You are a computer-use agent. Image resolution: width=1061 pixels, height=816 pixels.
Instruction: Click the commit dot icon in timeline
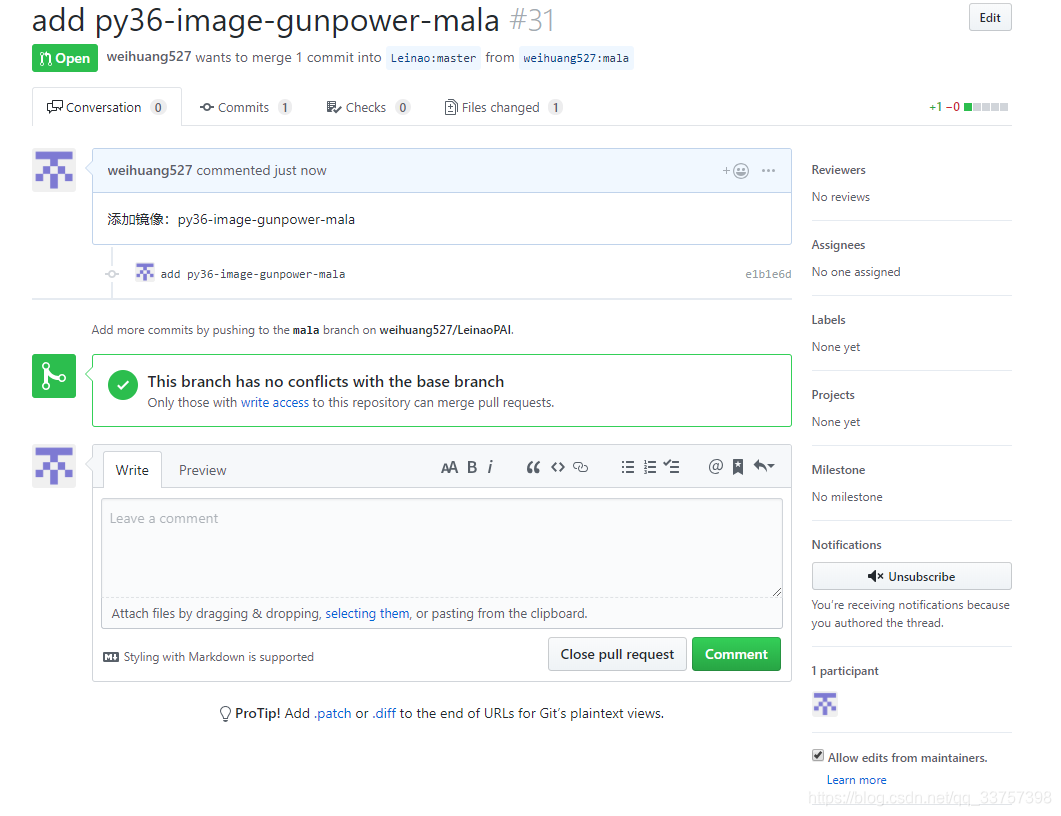(112, 274)
